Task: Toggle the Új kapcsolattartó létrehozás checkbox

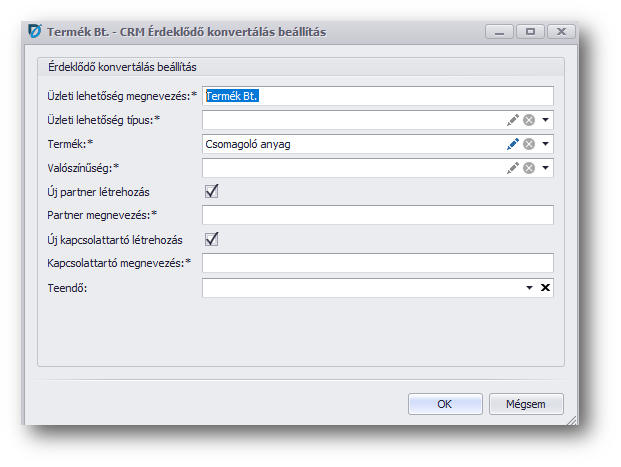Action: [211, 239]
